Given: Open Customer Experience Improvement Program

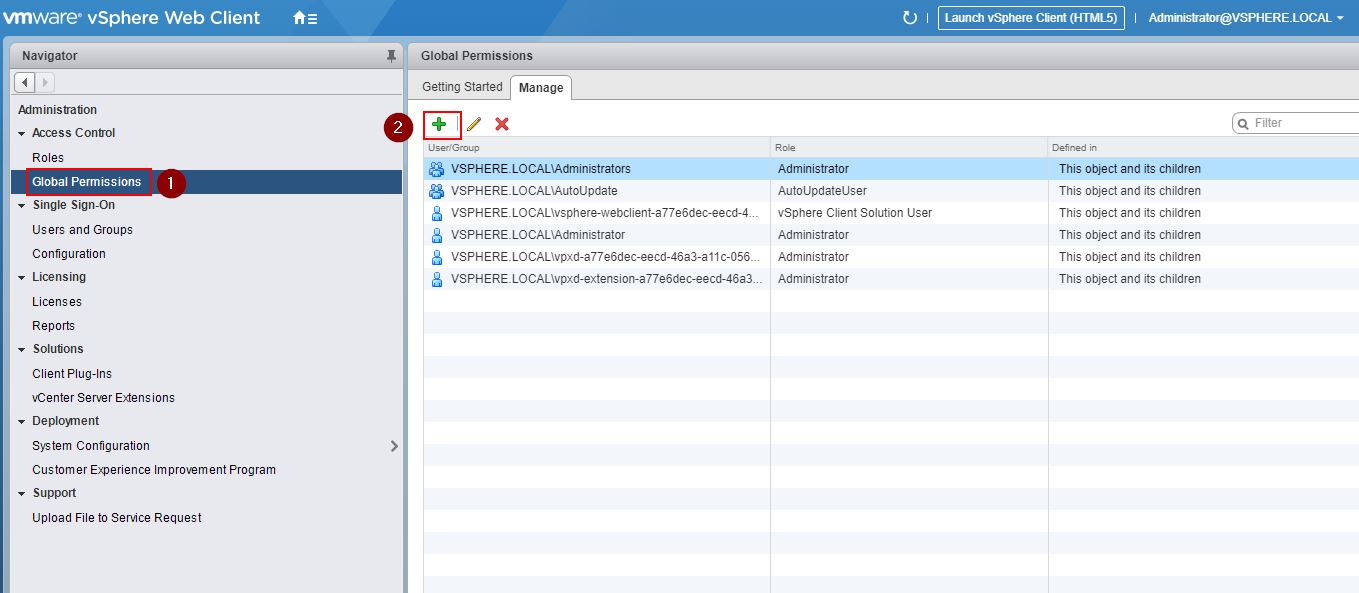Looking at the screenshot, I should point(154,470).
